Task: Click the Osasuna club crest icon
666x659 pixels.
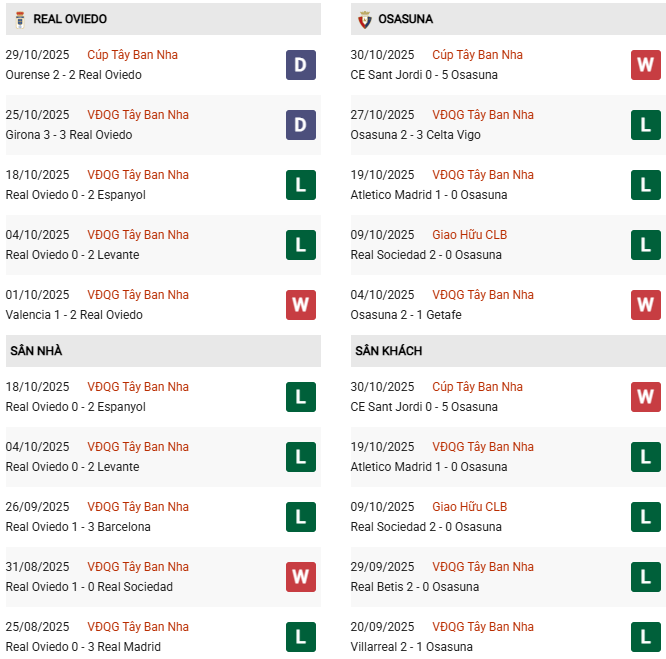Action: pyautogui.click(x=363, y=19)
